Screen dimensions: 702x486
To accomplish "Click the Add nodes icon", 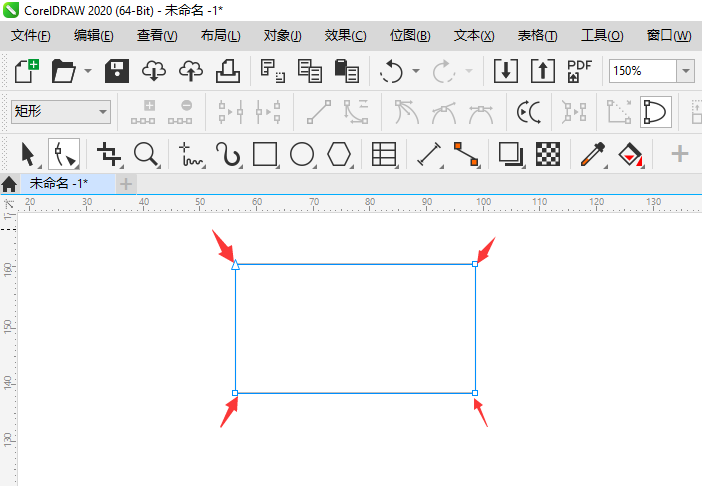I will pos(143,112).
